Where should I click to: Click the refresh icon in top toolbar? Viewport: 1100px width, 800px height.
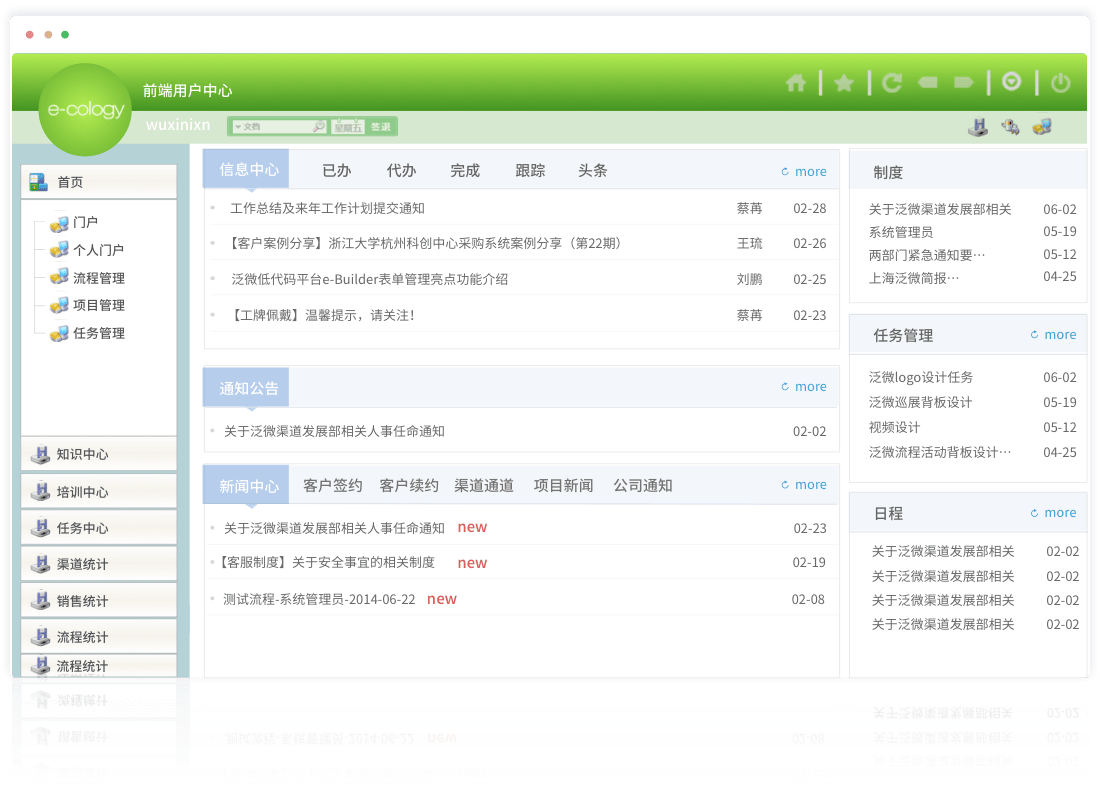892,83
